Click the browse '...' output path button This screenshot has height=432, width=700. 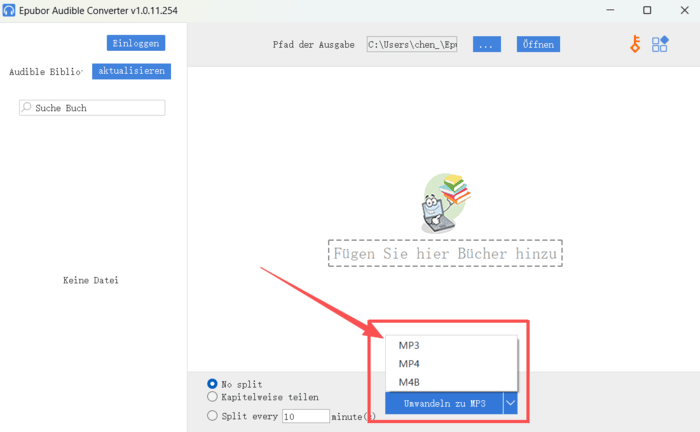pyautogui.click(x=487, y=44)
